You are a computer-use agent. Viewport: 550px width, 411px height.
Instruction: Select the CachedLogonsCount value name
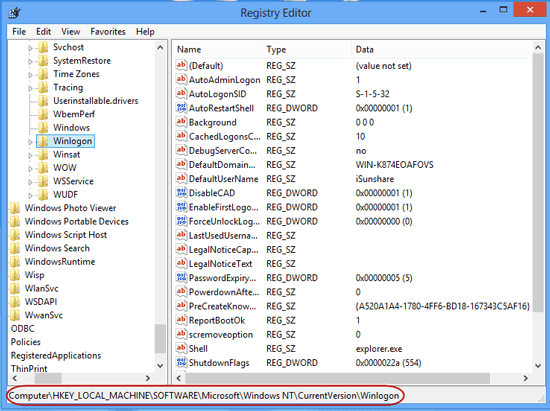coord(224,136)
